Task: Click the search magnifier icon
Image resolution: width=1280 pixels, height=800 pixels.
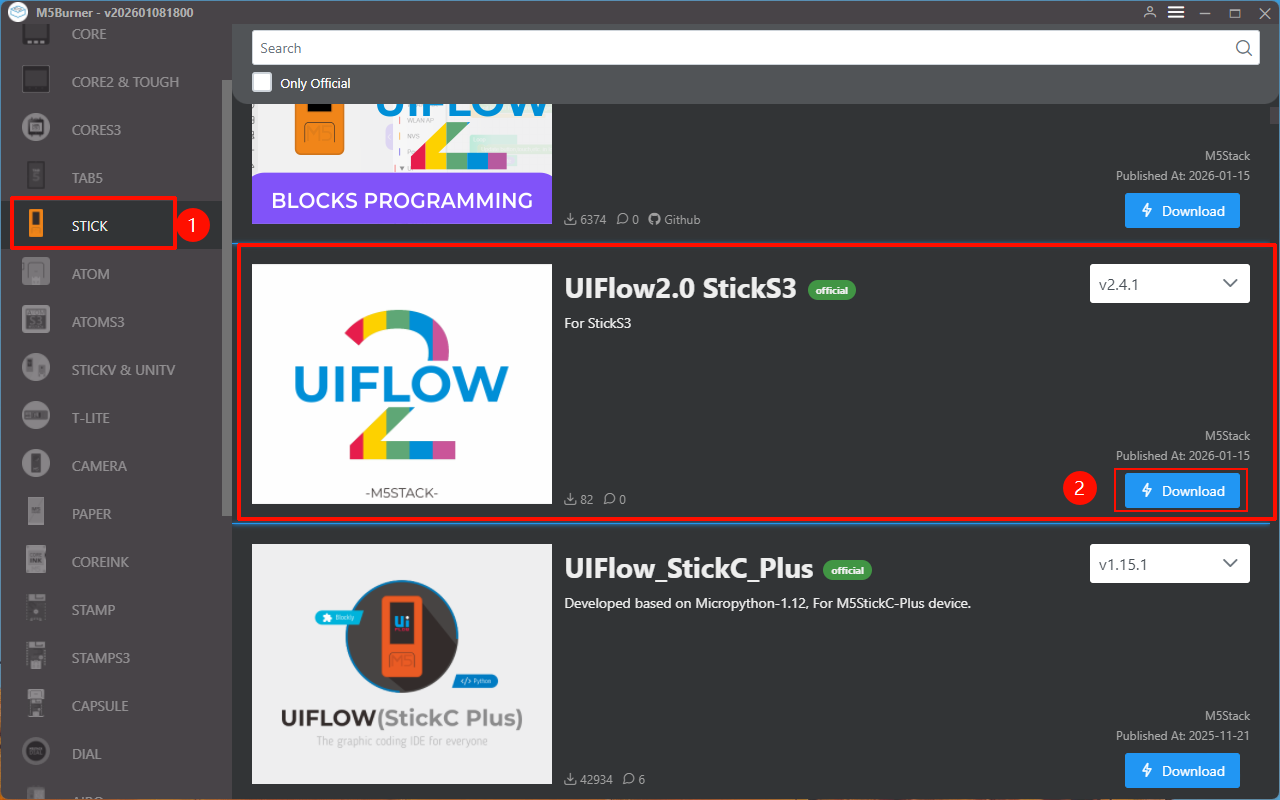Action: coord(1243,48)
